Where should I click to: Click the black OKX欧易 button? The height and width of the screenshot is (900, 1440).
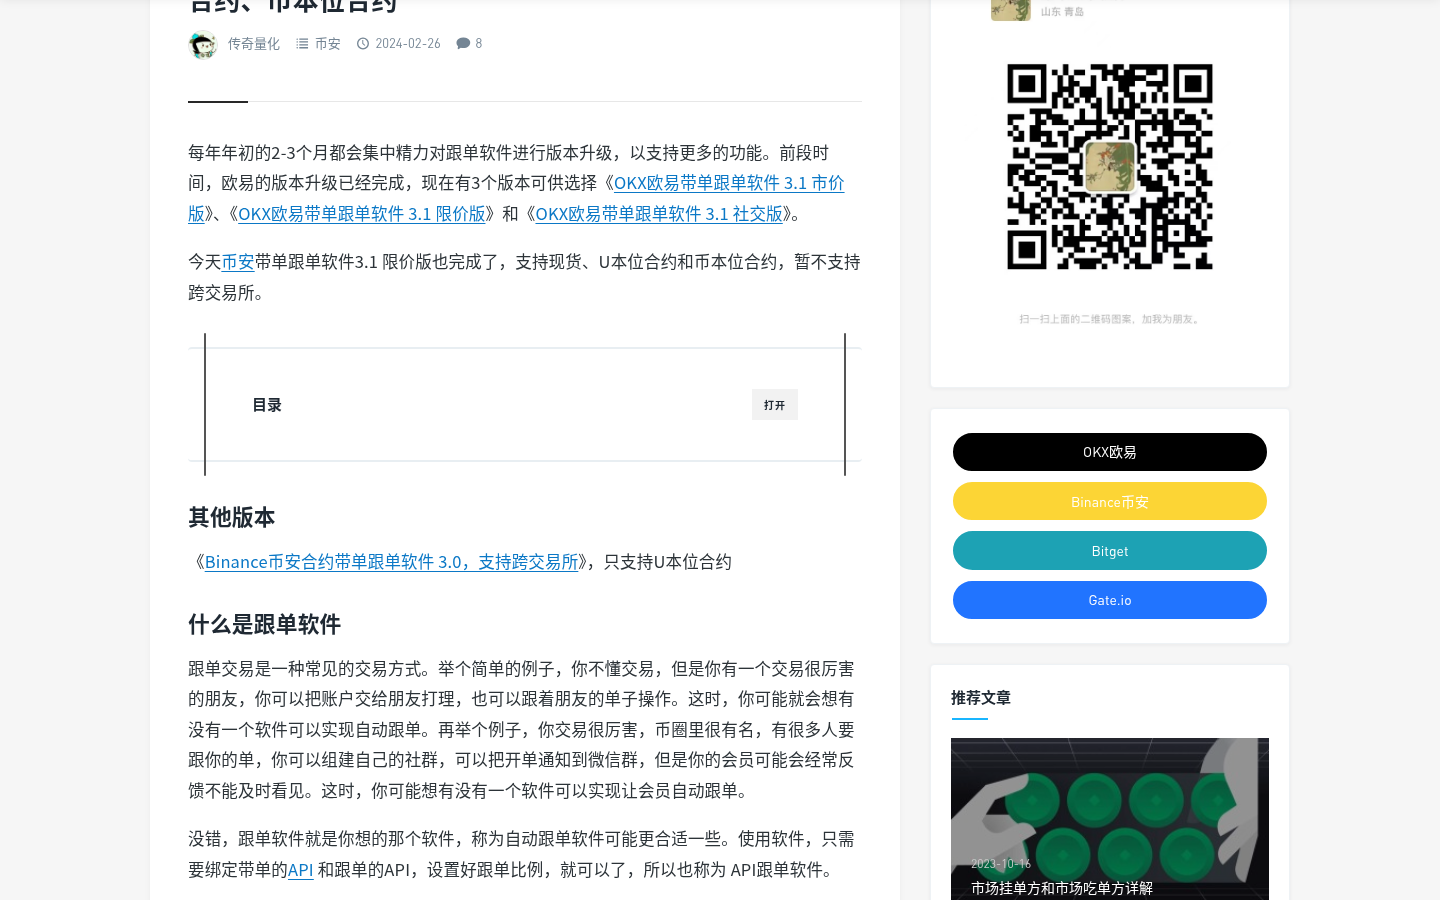click(x=1110, y=452)
